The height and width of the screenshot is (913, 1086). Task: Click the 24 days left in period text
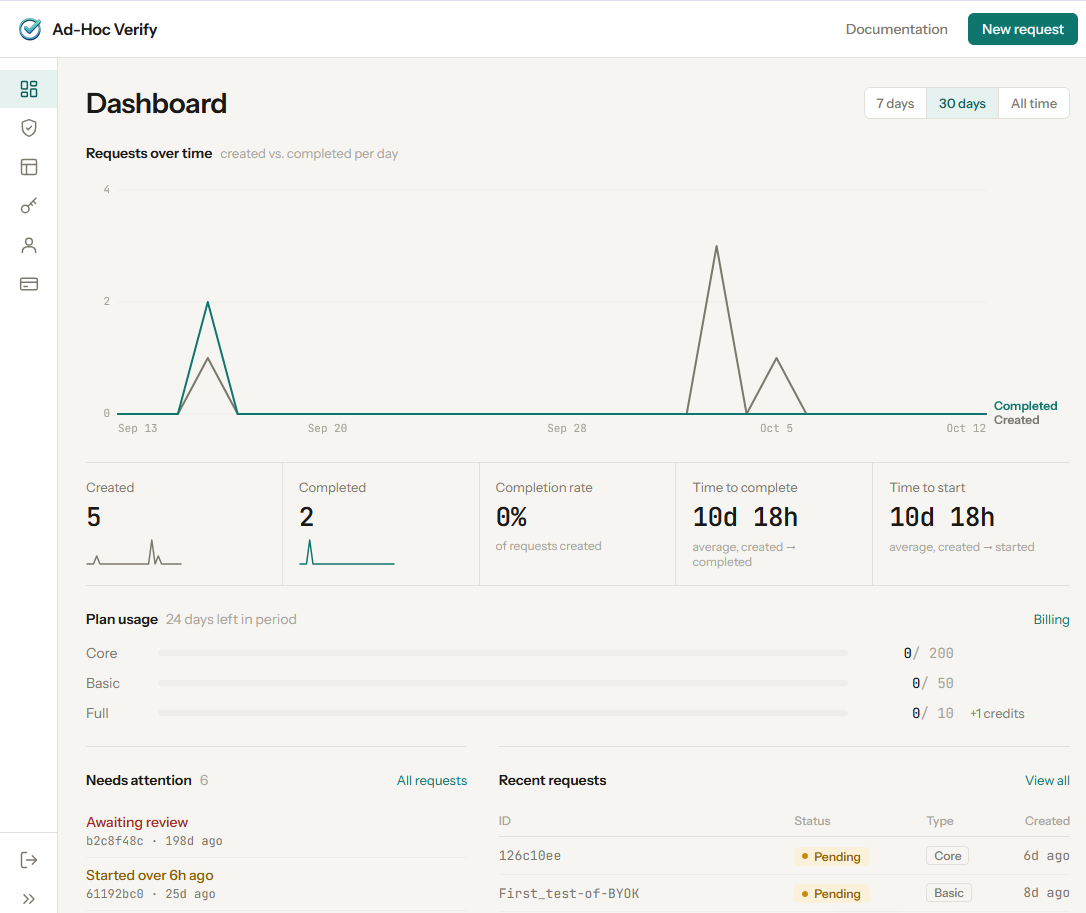point(231,619)
